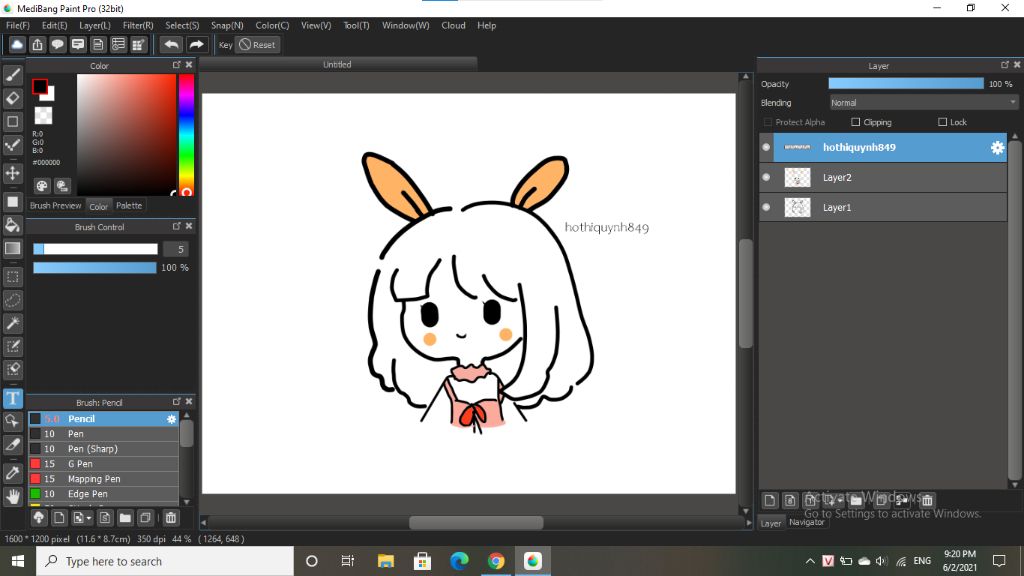Image resolution: width=1024 pixels, height=576 pixels.
Task: Choose the Select Eraser tool
Action: 12,370
